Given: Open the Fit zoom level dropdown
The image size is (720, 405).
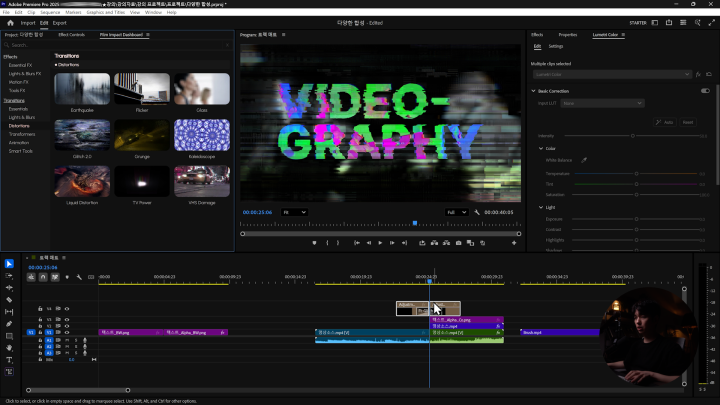Looking at the screenshot, I should (294, 212).
